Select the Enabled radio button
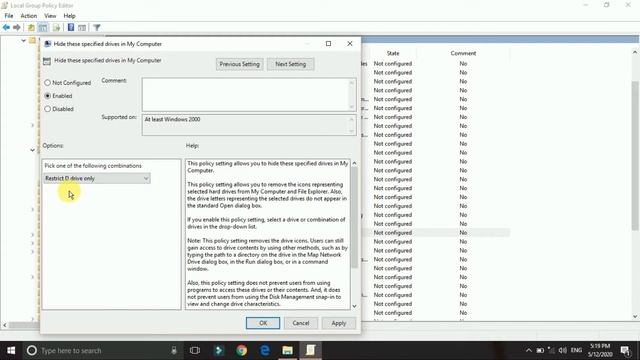The width and height of the screenshot is (640, 360). pos(47,96)
